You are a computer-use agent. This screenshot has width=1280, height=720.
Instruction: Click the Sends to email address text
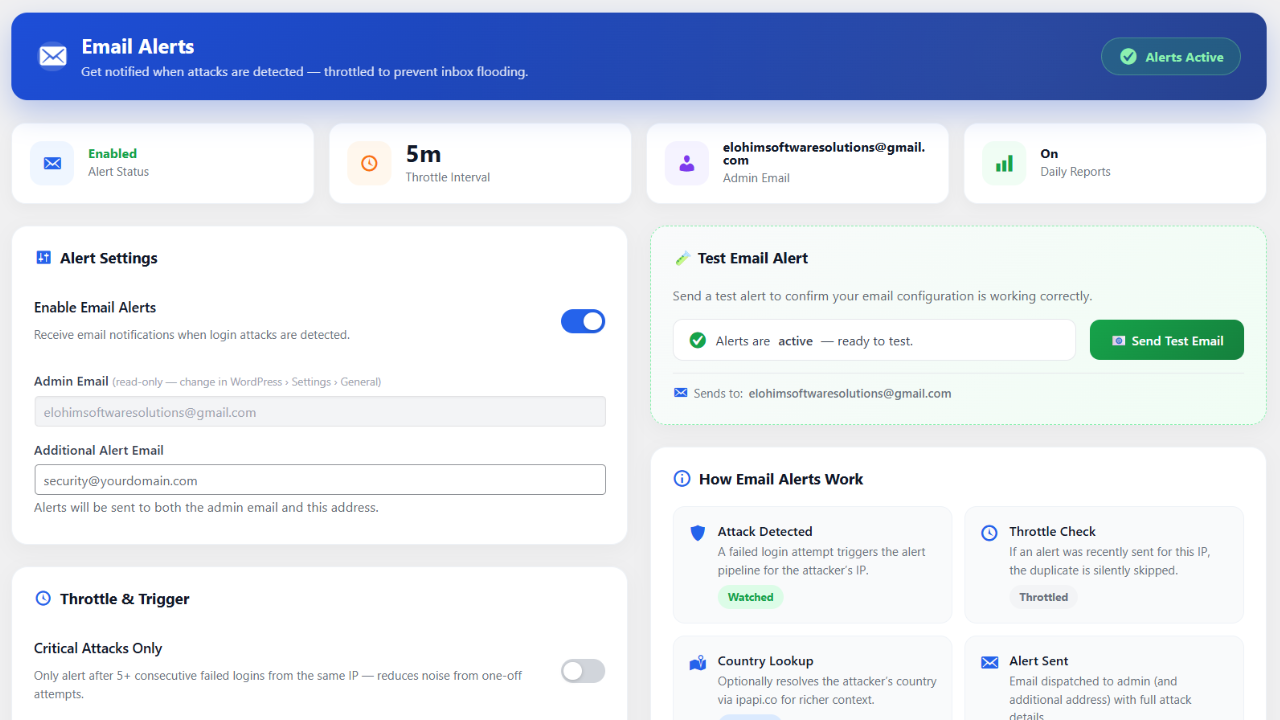click(x=850, y=393)
